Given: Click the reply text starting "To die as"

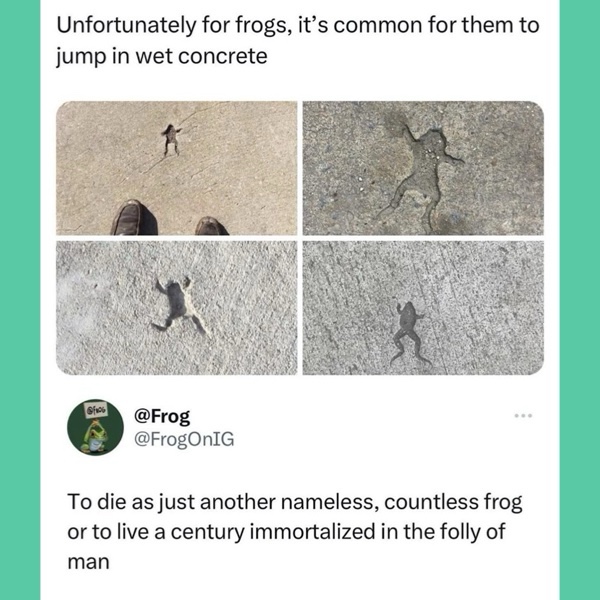Looking at the screenshot, I should click(x=296, y=530).
